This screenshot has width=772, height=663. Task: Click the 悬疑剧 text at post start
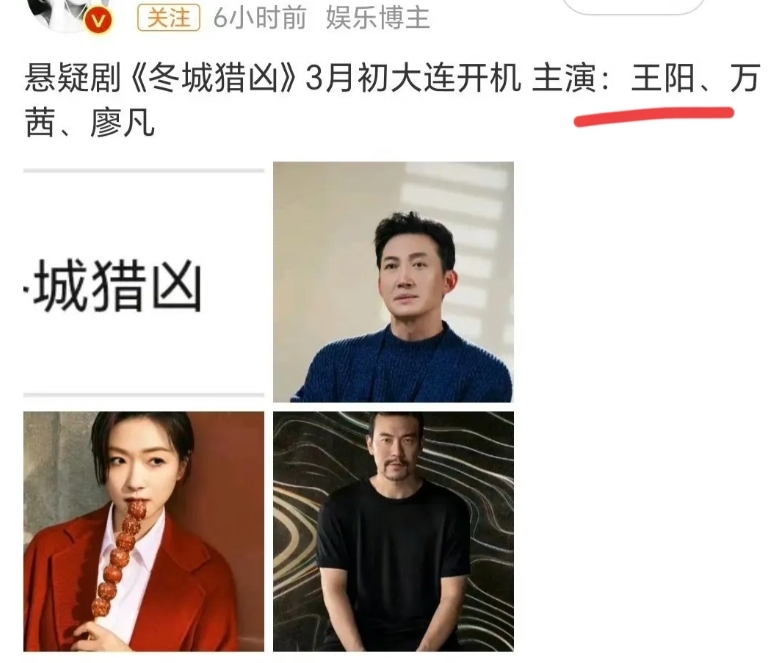coord(73,79)
